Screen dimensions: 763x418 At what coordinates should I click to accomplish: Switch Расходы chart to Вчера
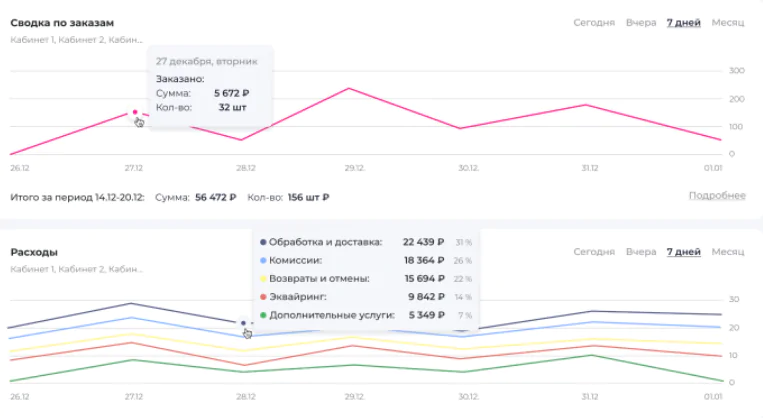coord(640,252)
